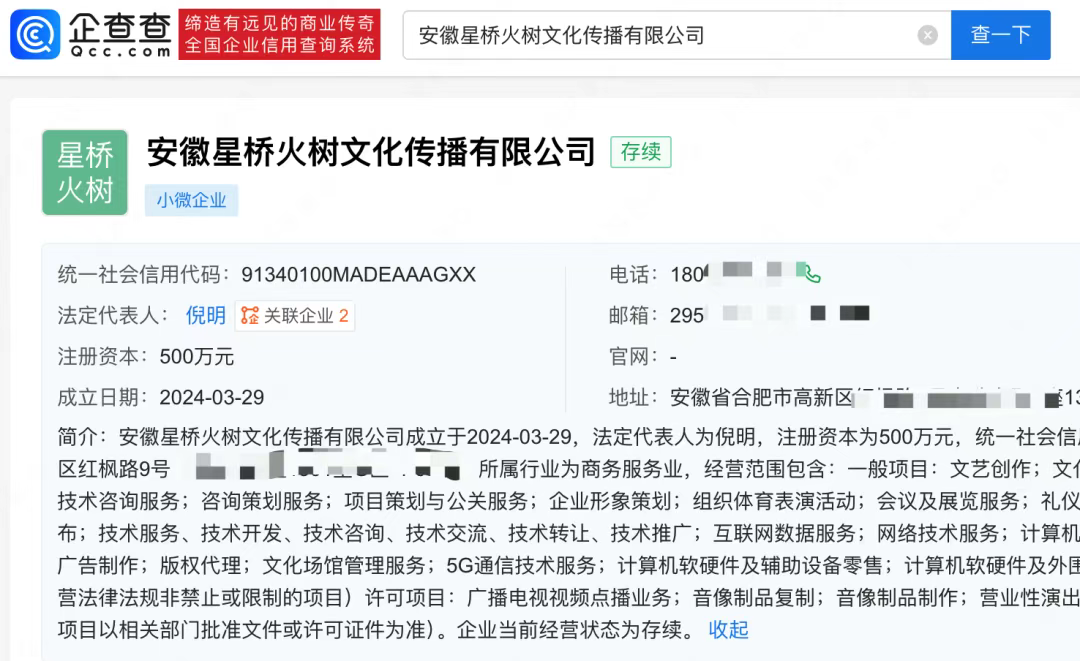This screenshot has width=1080, height=661.
Task: Click the 存续 status tag
Action: (x=641, y=152)
